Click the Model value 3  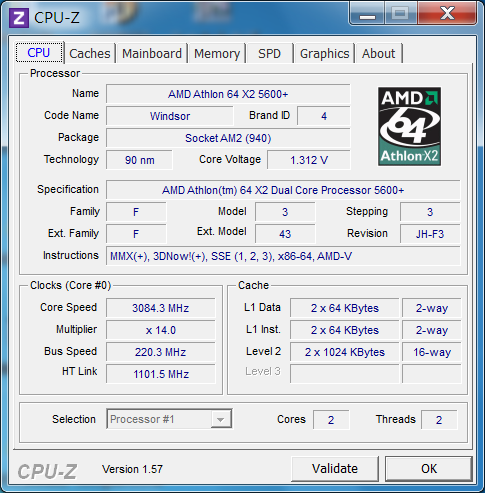point(285,212)
